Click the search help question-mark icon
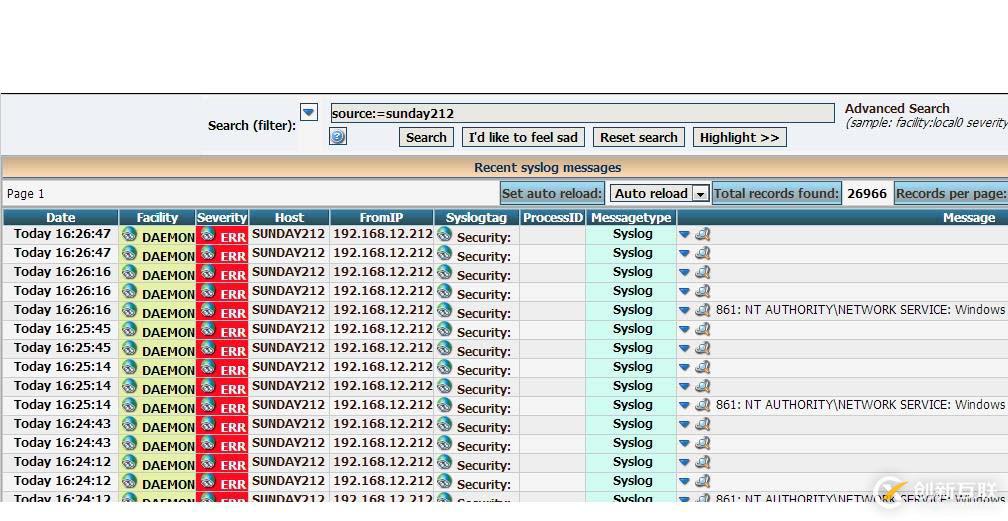This screenshot has width=1008, height=521. coord(338,136)
